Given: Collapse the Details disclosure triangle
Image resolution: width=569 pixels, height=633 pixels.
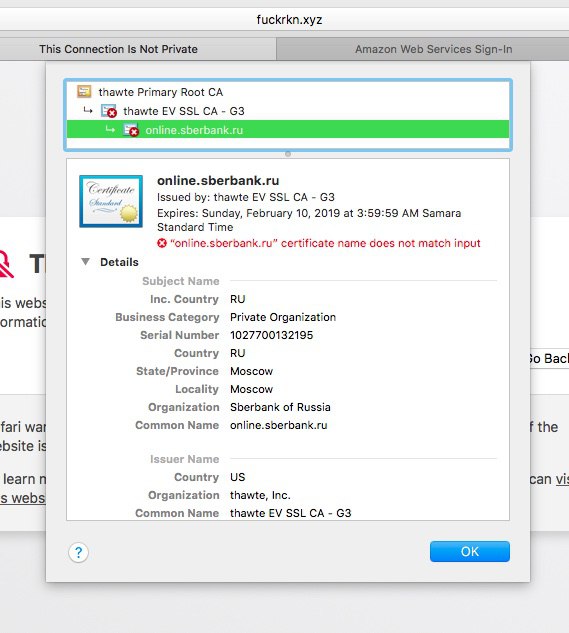Looking at the screenshot, I should coord(85,262).
